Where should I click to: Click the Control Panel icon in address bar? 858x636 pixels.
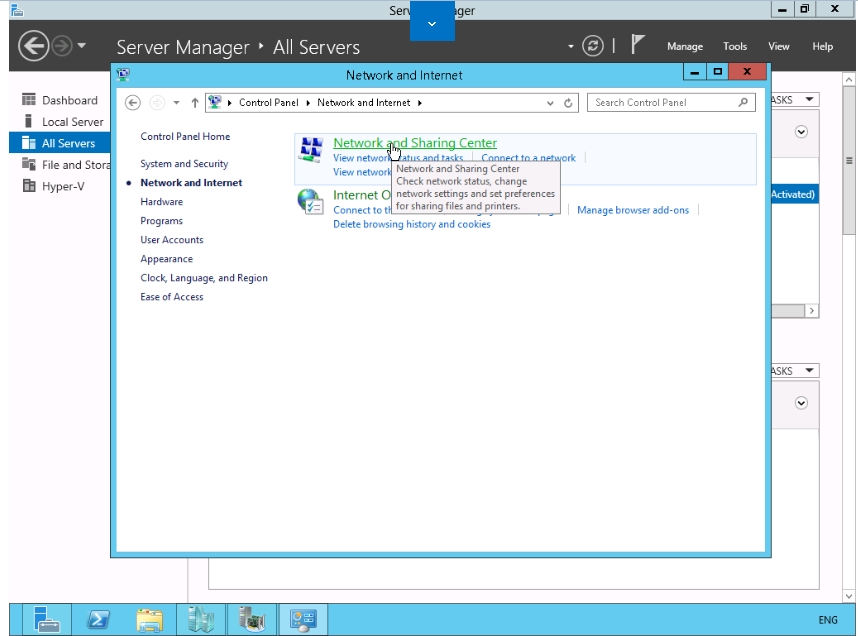click(214, 102)
